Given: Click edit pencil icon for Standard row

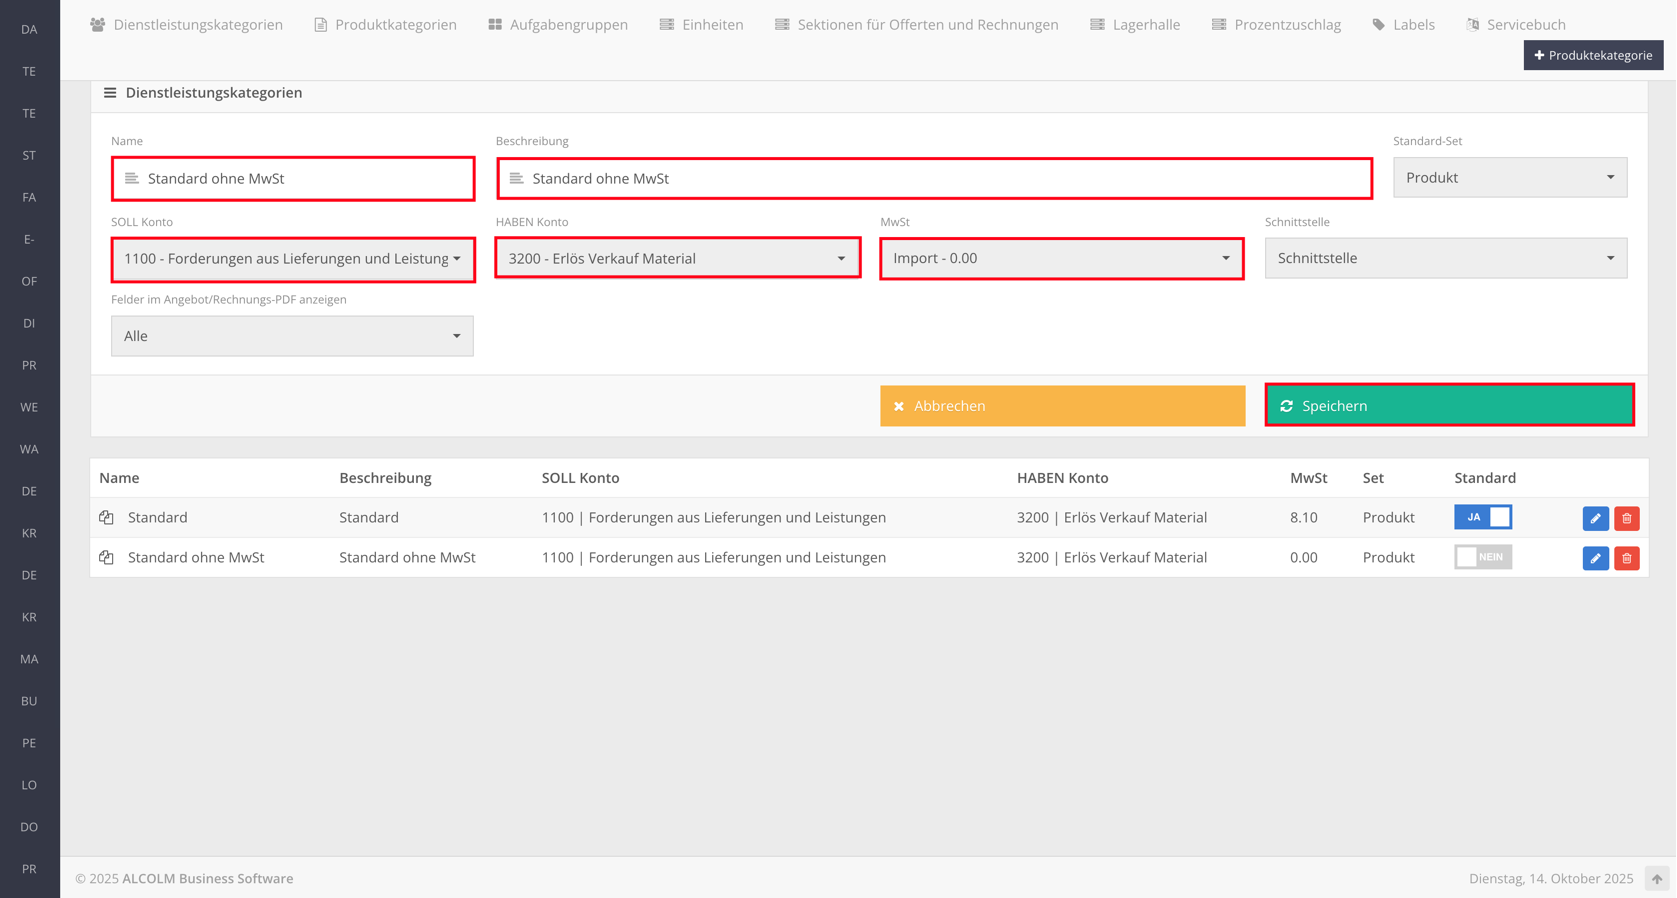Looking at the screenshot, I should [x=1595, y=518].
